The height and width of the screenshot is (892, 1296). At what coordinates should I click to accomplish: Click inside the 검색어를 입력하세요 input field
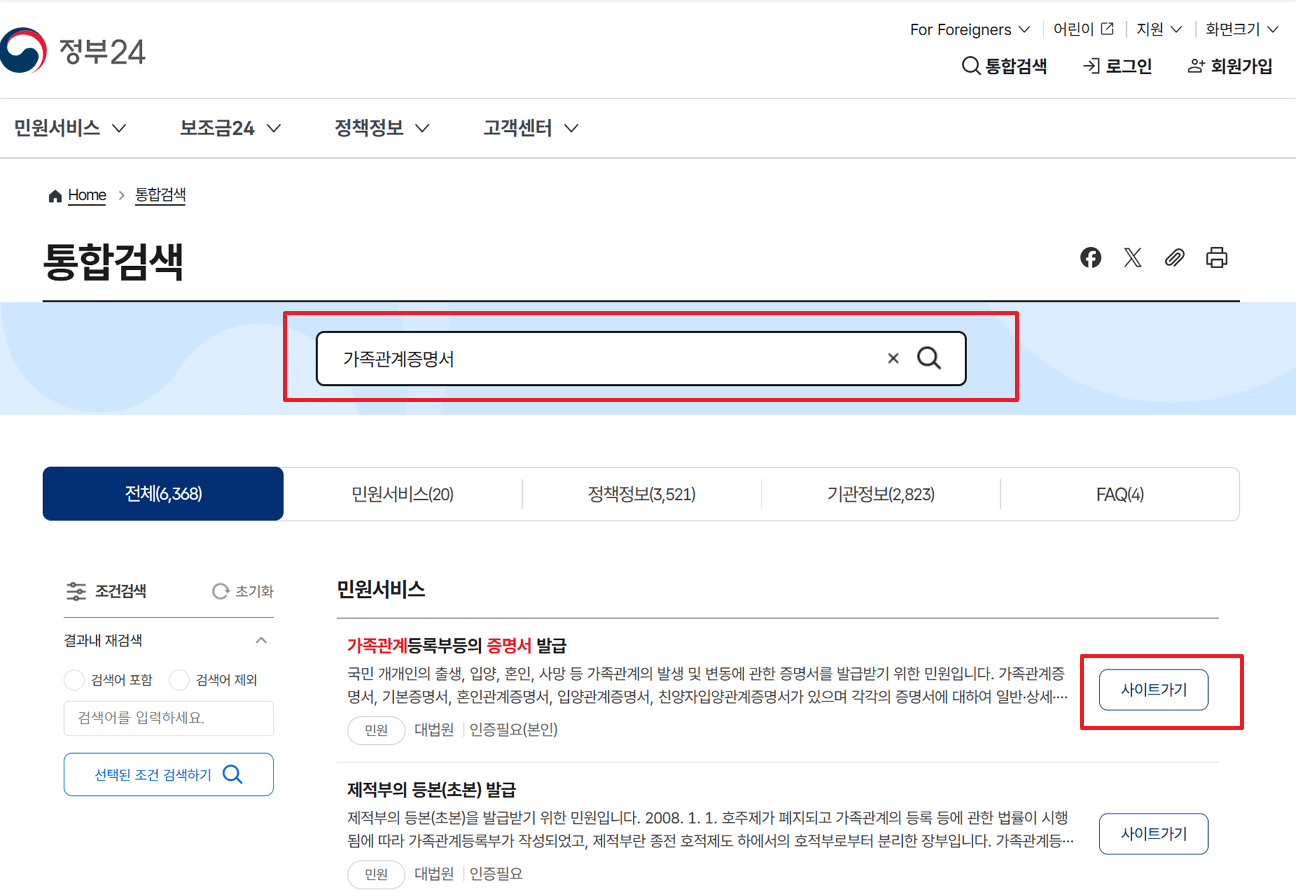pyautogui.click(x=168, y=718)
